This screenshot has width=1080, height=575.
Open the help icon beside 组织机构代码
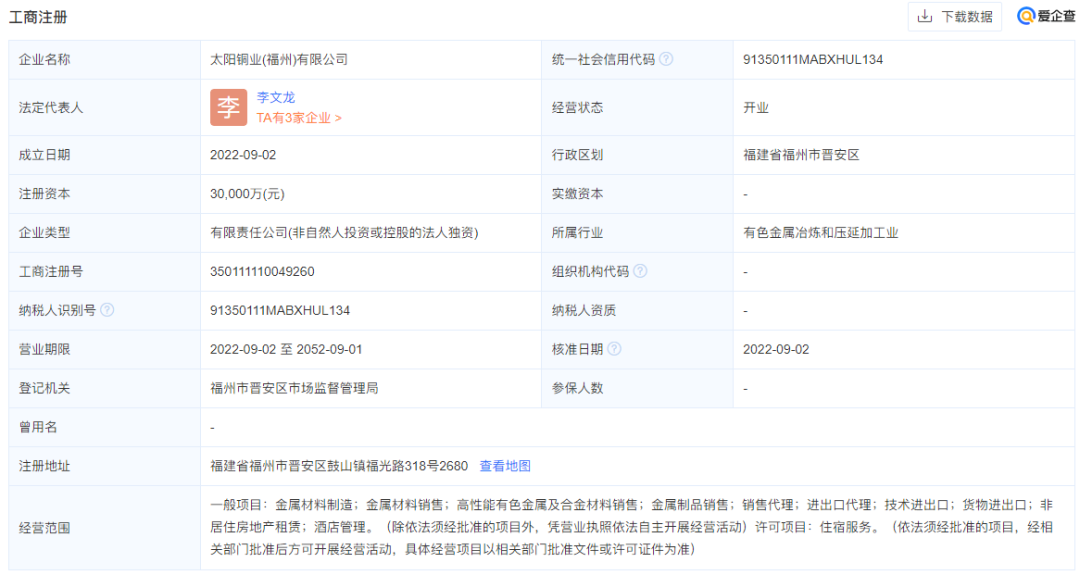[x=640, y=271]
